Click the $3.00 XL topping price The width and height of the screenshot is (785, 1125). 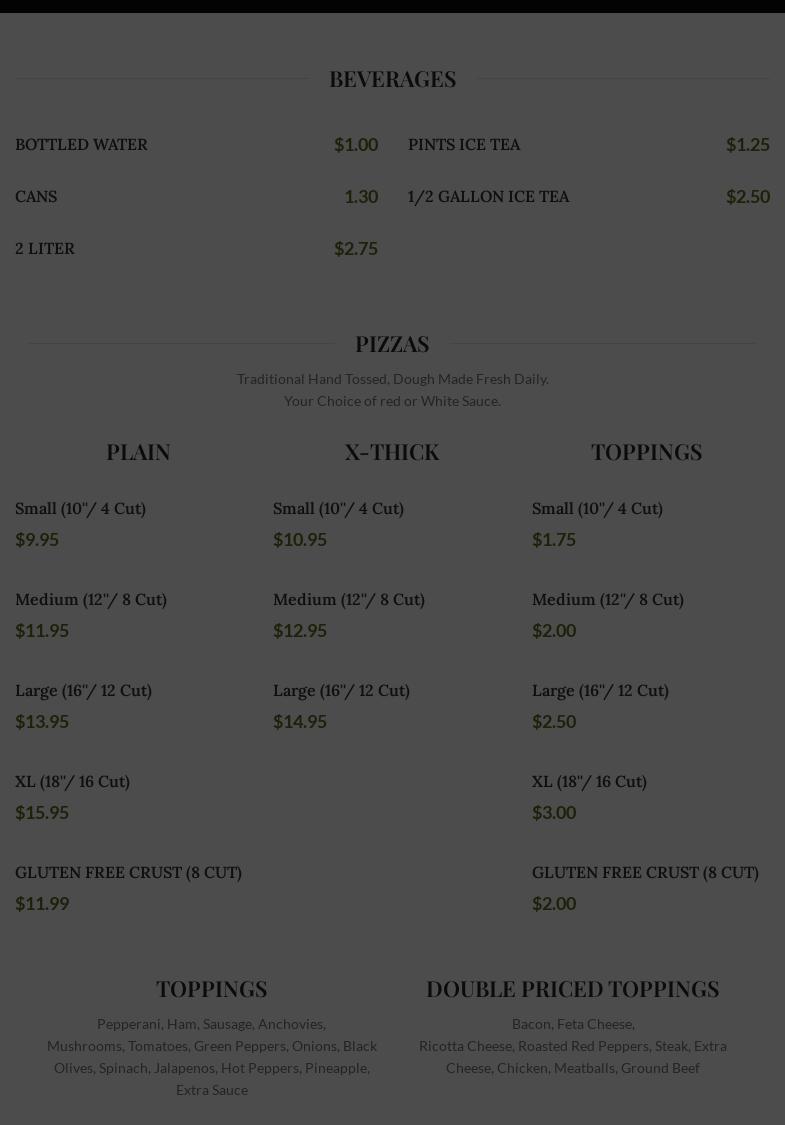(554, 812)
